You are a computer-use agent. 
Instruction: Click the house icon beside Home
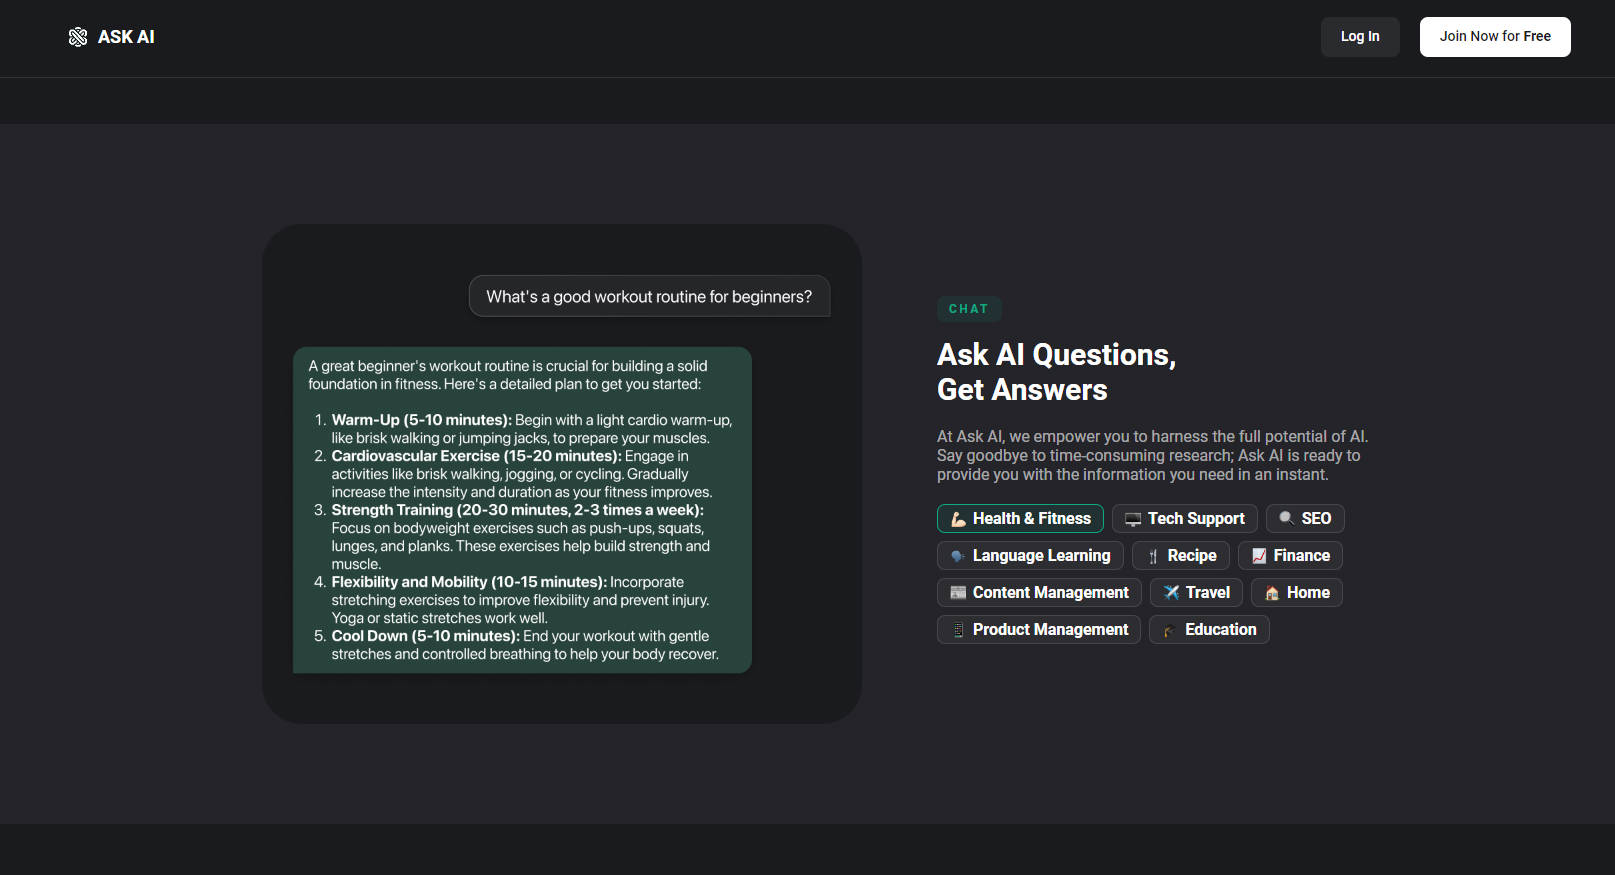[1272, 593]
